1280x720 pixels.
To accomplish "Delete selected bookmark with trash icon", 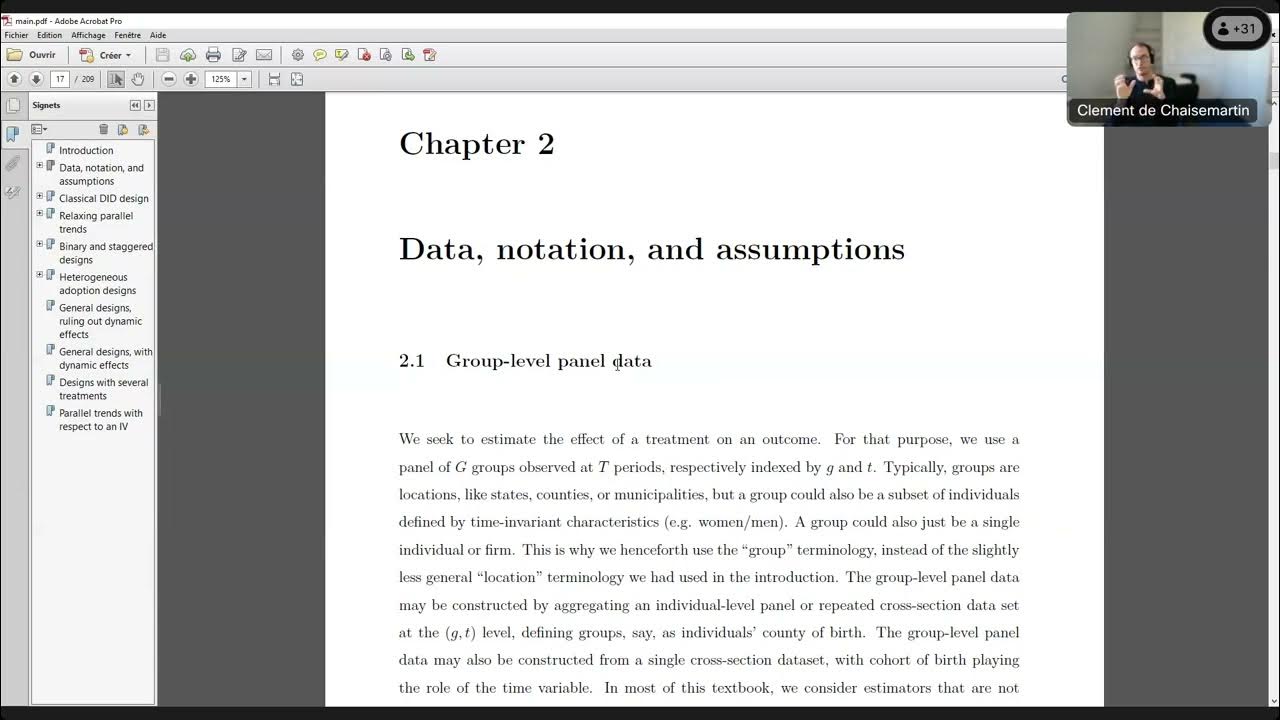I will (x=103, y=129).
